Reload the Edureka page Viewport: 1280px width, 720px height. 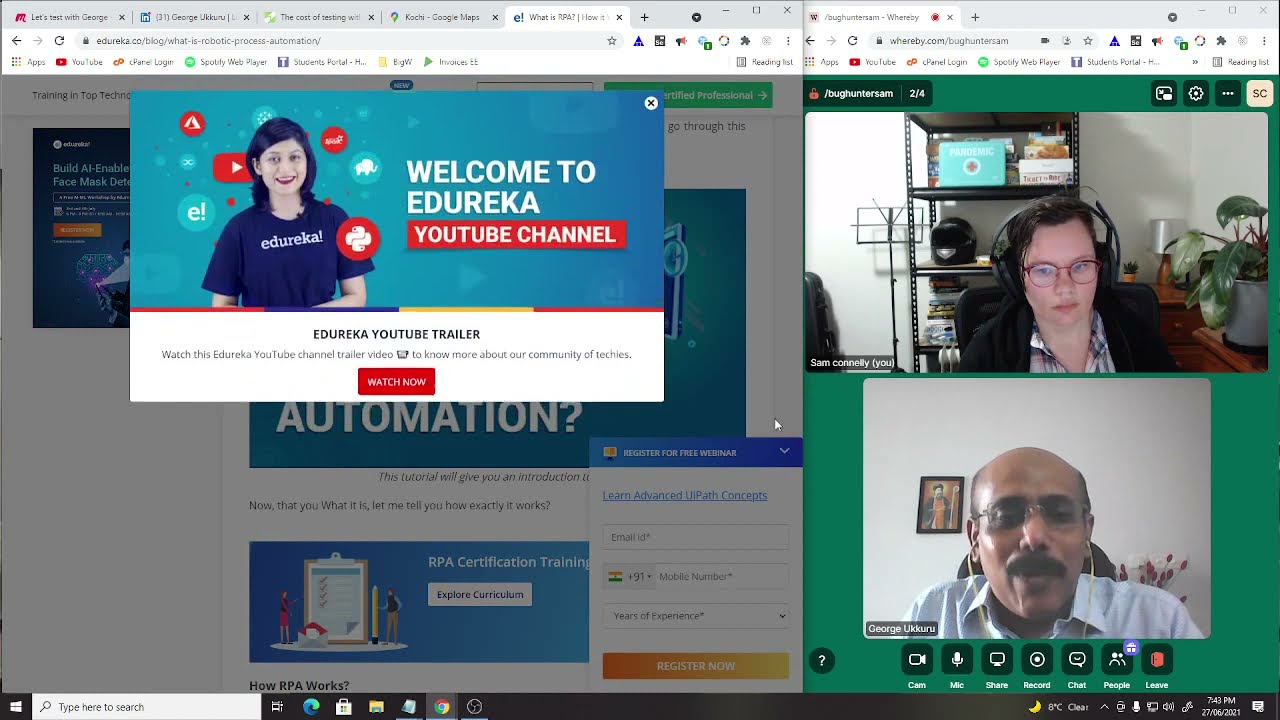coord(59,40)
